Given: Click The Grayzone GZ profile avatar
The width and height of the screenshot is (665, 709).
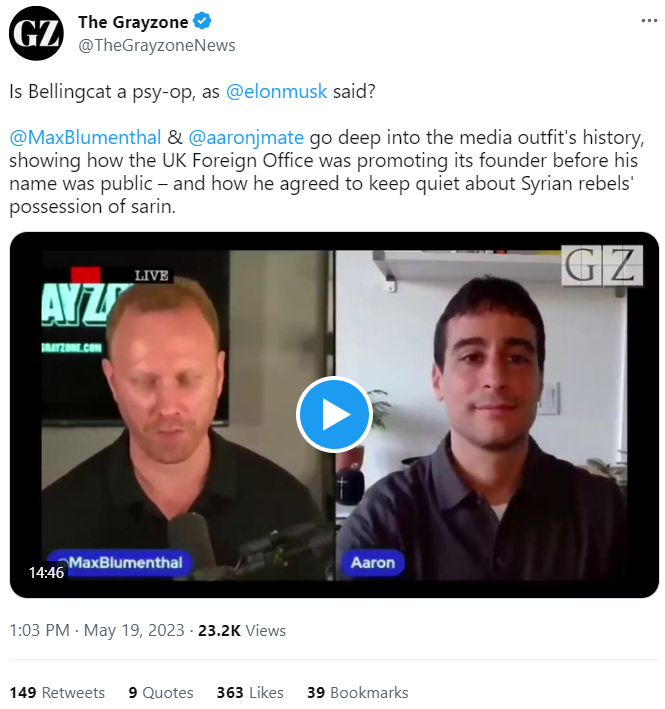Looking at the screenshot, I should tap(36, 35).
